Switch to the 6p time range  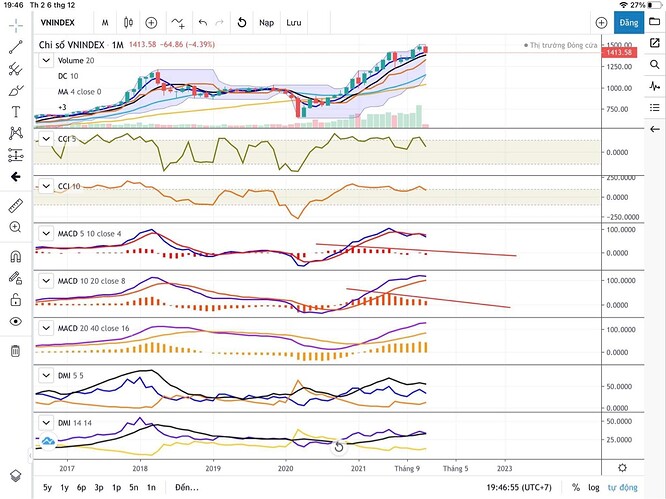(81, 487)
